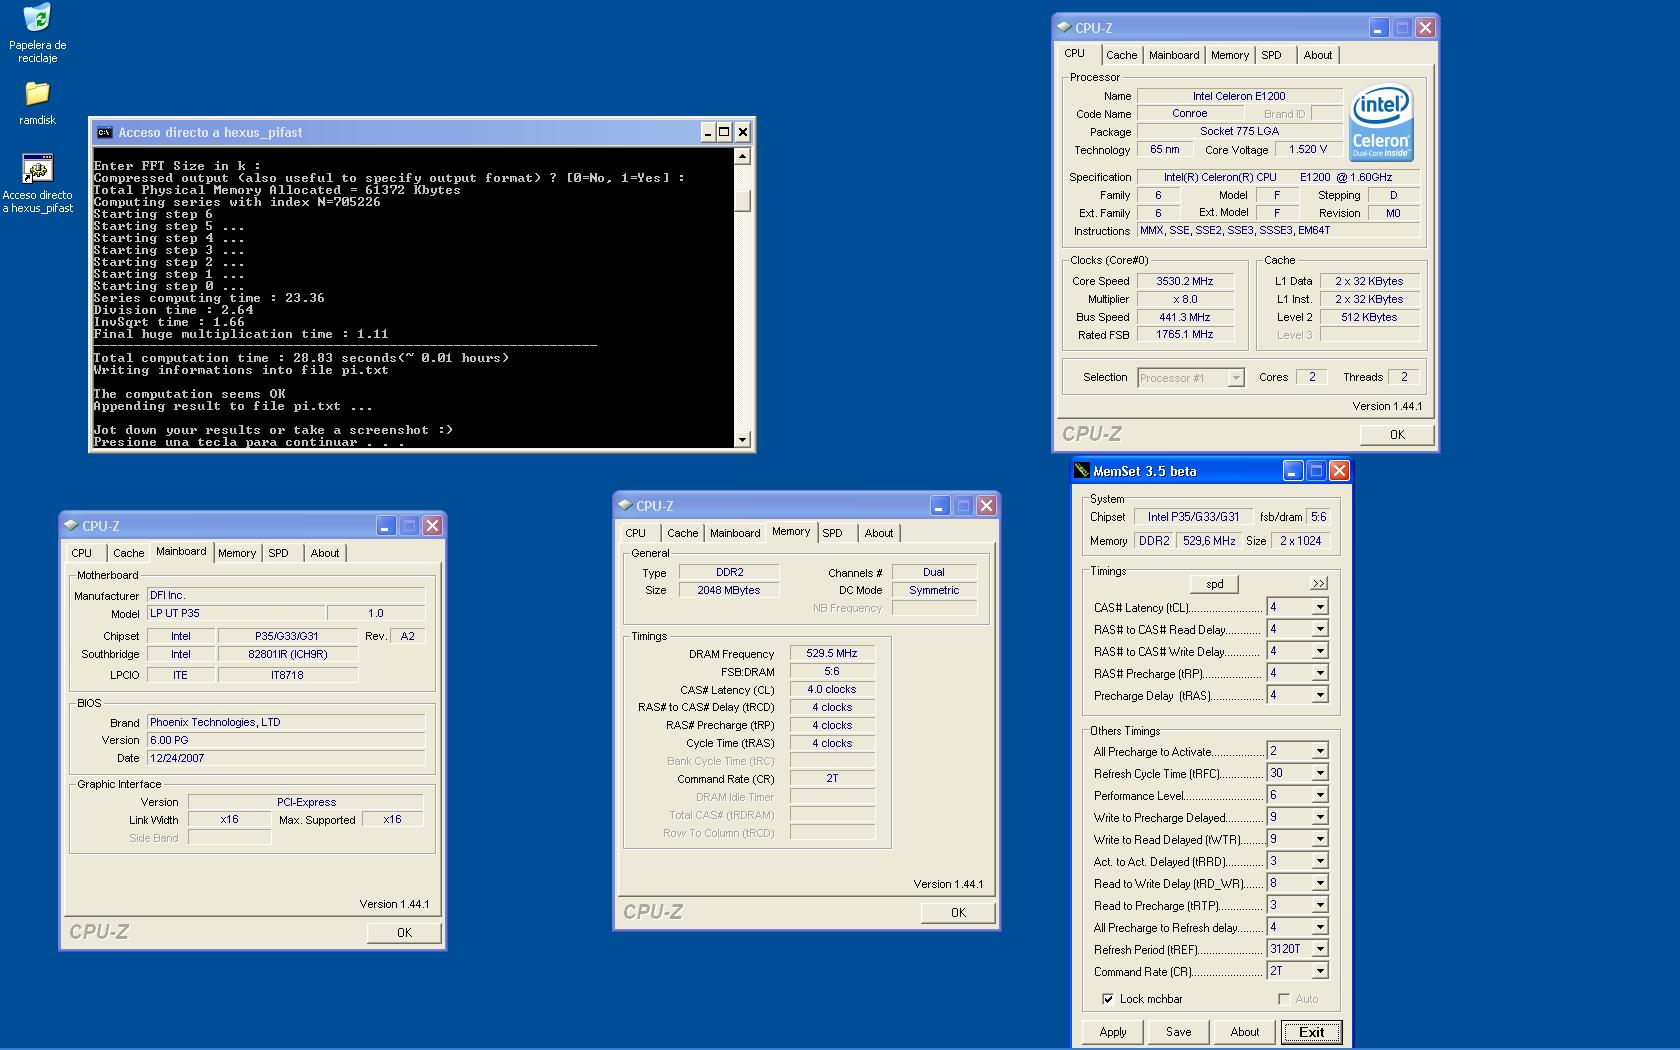Viewport: 1680px width, 1050px height.
Task: Click the Level 2 512 KBytes cache field
Action: coord(1369,317)
